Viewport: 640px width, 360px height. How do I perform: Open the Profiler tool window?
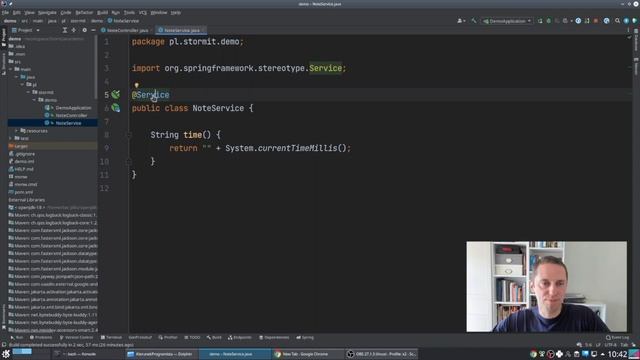[x=168, y=338]
